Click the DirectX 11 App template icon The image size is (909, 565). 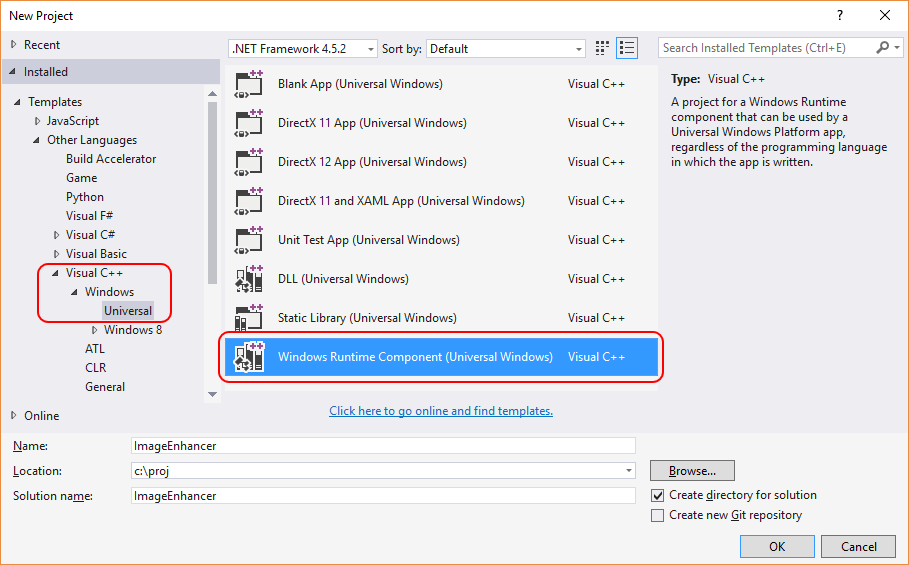(249, 123)
